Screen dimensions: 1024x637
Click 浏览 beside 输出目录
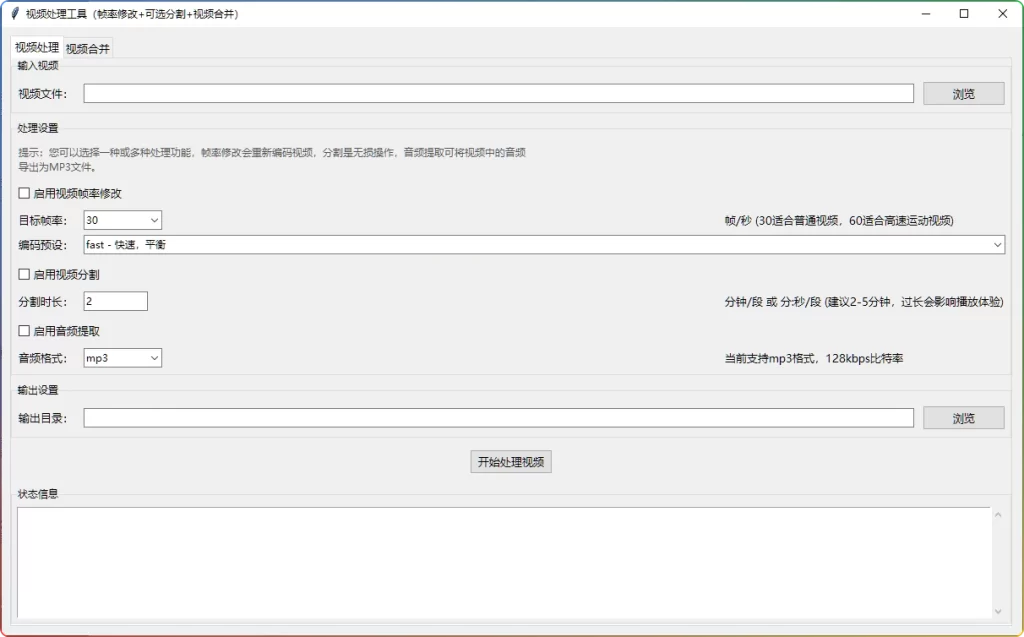[x=963, y=417]
